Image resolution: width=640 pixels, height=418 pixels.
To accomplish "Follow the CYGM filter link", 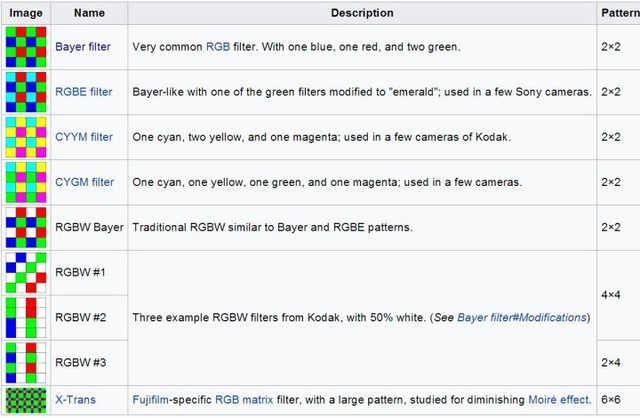I will pos(84,182).
